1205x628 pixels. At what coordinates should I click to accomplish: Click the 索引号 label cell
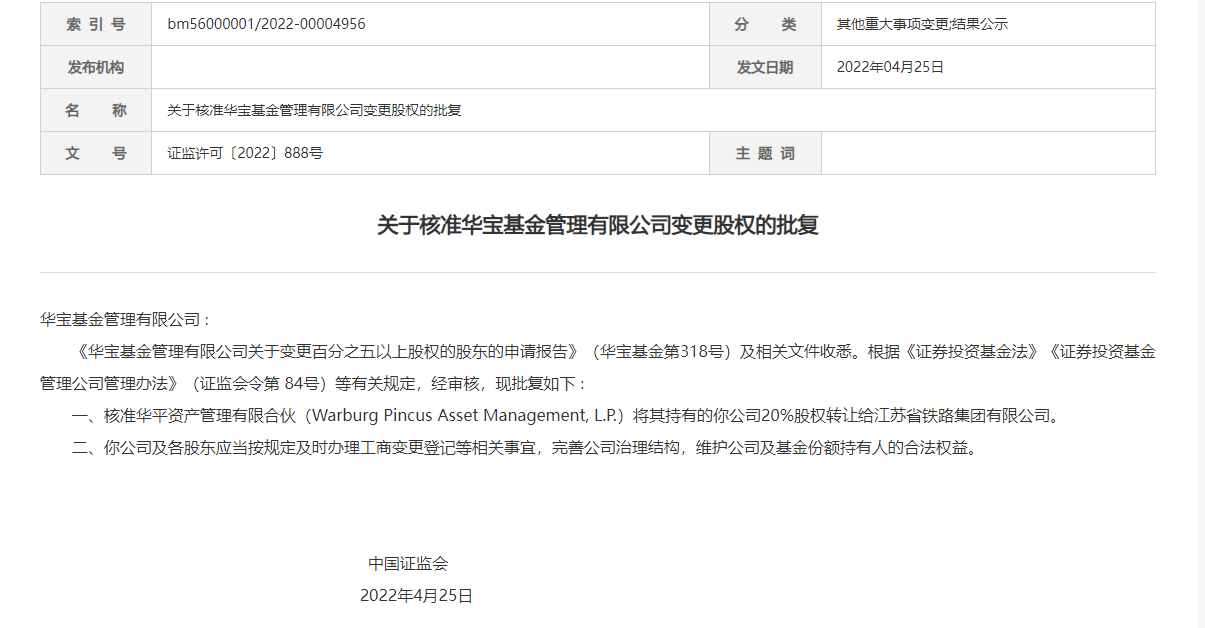pos(96,24)
